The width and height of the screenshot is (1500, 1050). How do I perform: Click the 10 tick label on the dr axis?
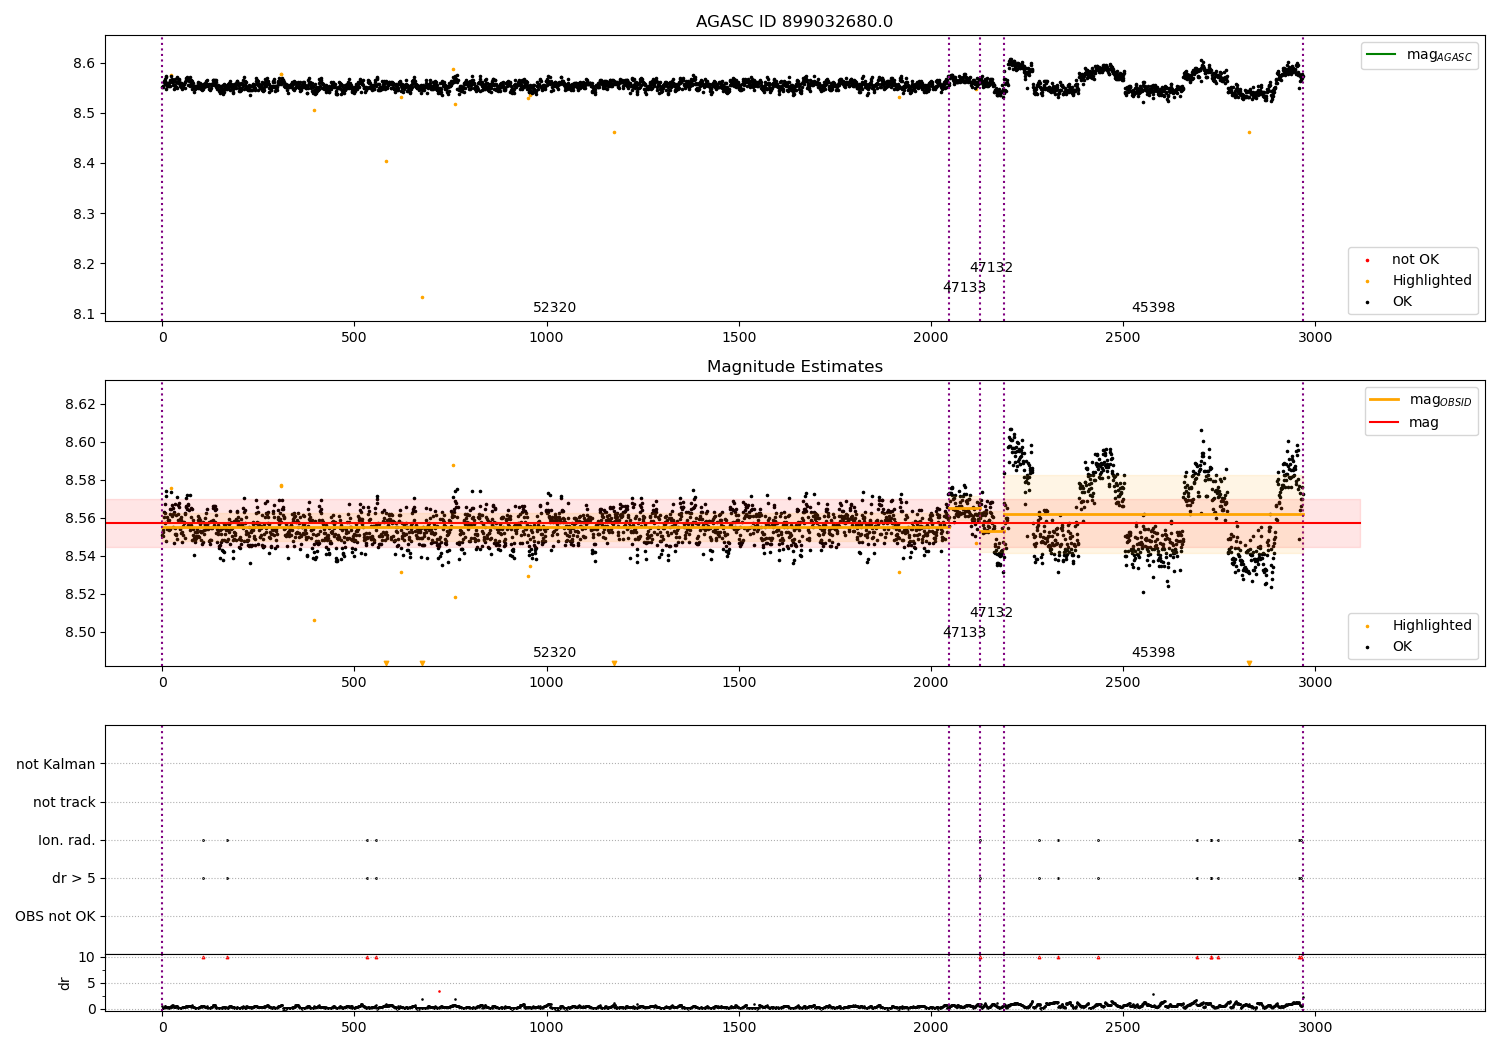coord(87,958)
